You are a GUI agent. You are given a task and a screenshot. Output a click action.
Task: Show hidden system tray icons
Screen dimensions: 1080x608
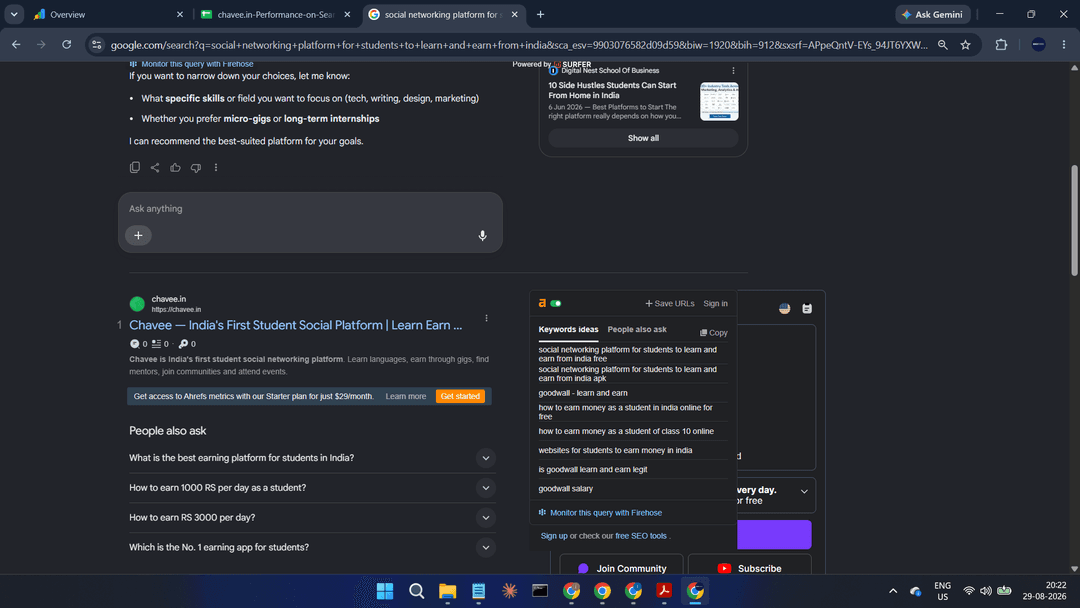893,591
